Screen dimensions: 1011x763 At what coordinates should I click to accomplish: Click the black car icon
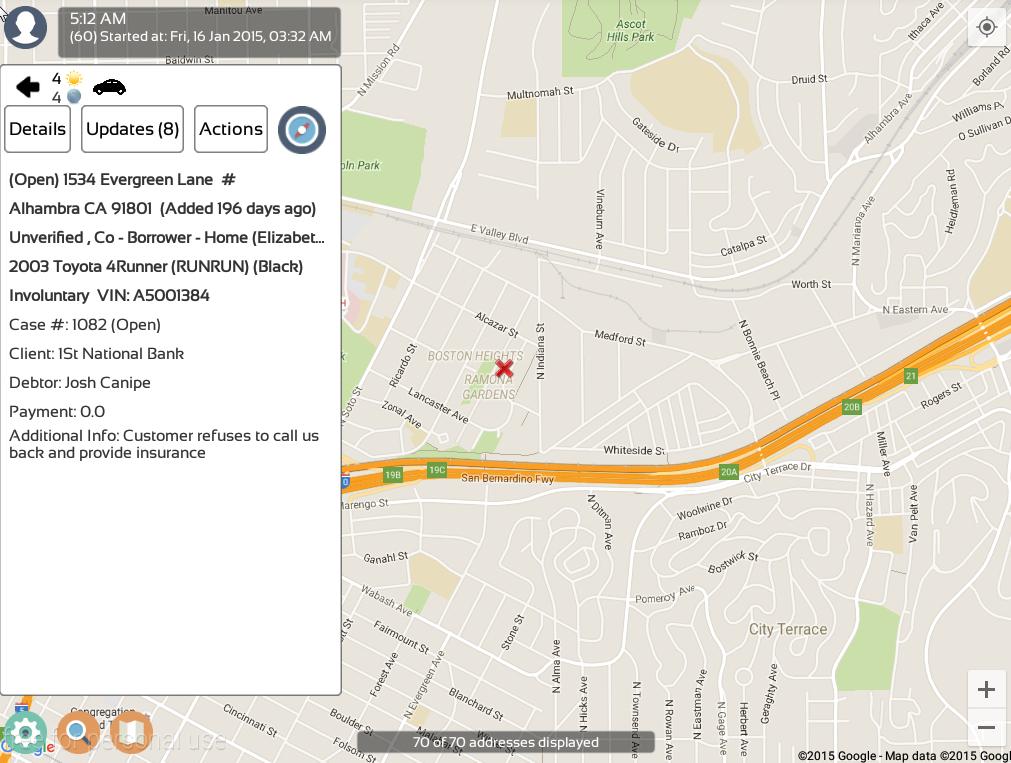[x=109, y=87]
